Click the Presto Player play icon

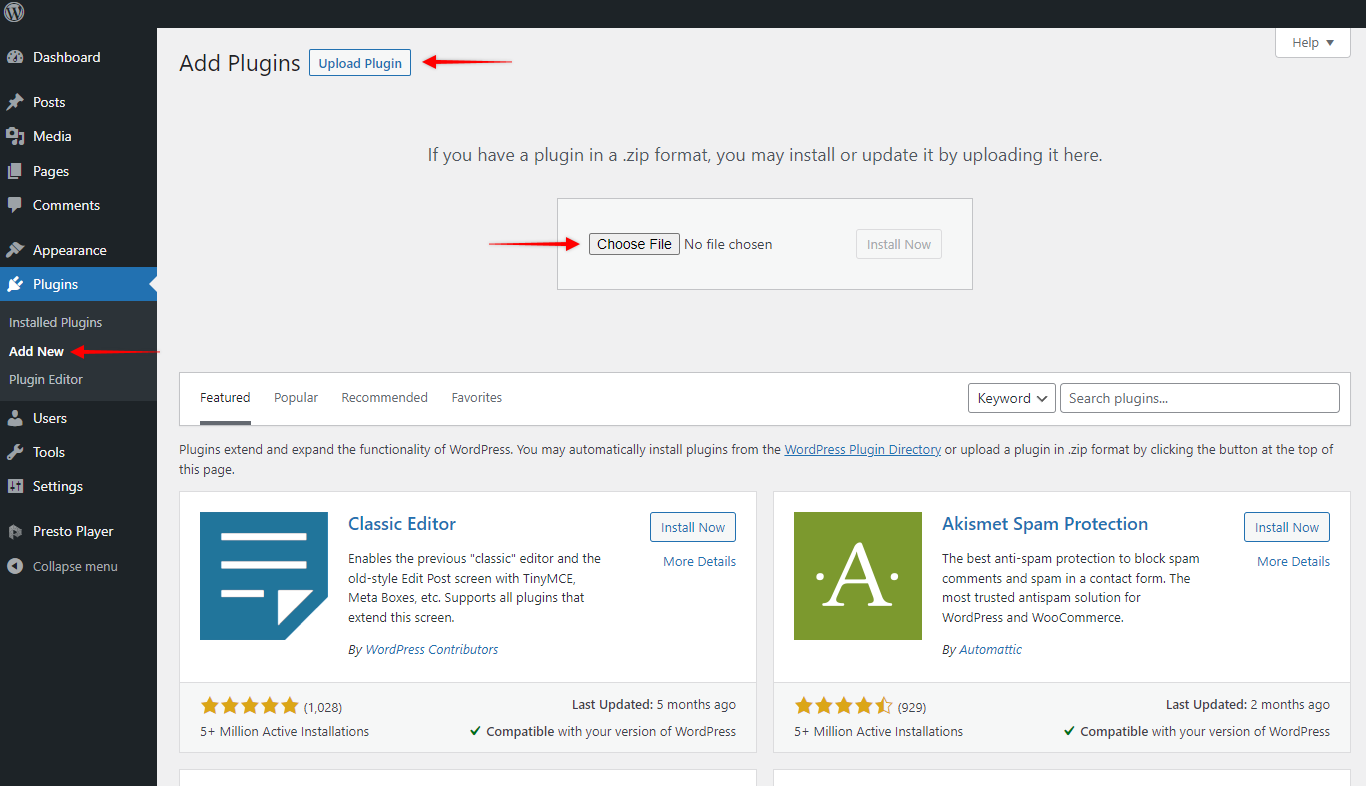pyautogui.click(x=15, y=531)
